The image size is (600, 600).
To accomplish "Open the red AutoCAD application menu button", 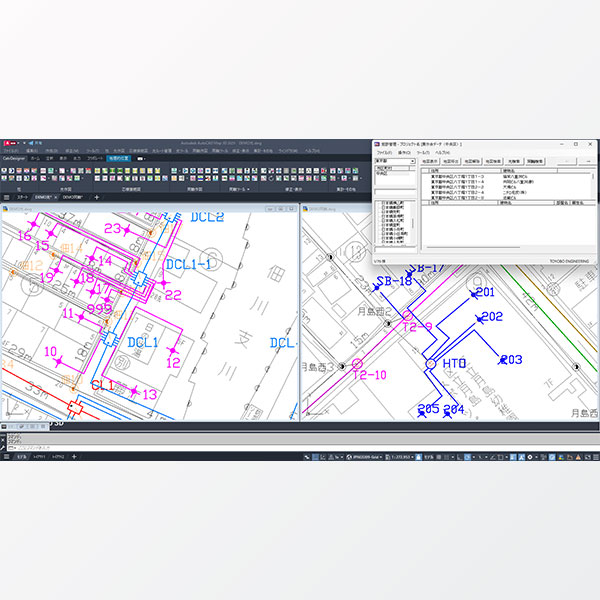I will point(11,143).
